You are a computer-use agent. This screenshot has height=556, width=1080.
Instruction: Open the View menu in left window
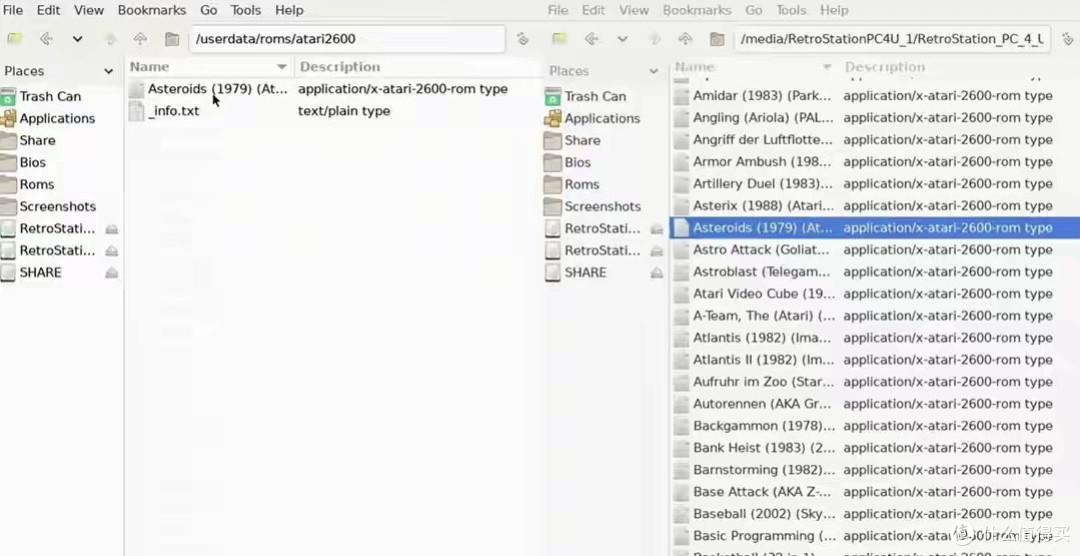click(x=89, y=10)
